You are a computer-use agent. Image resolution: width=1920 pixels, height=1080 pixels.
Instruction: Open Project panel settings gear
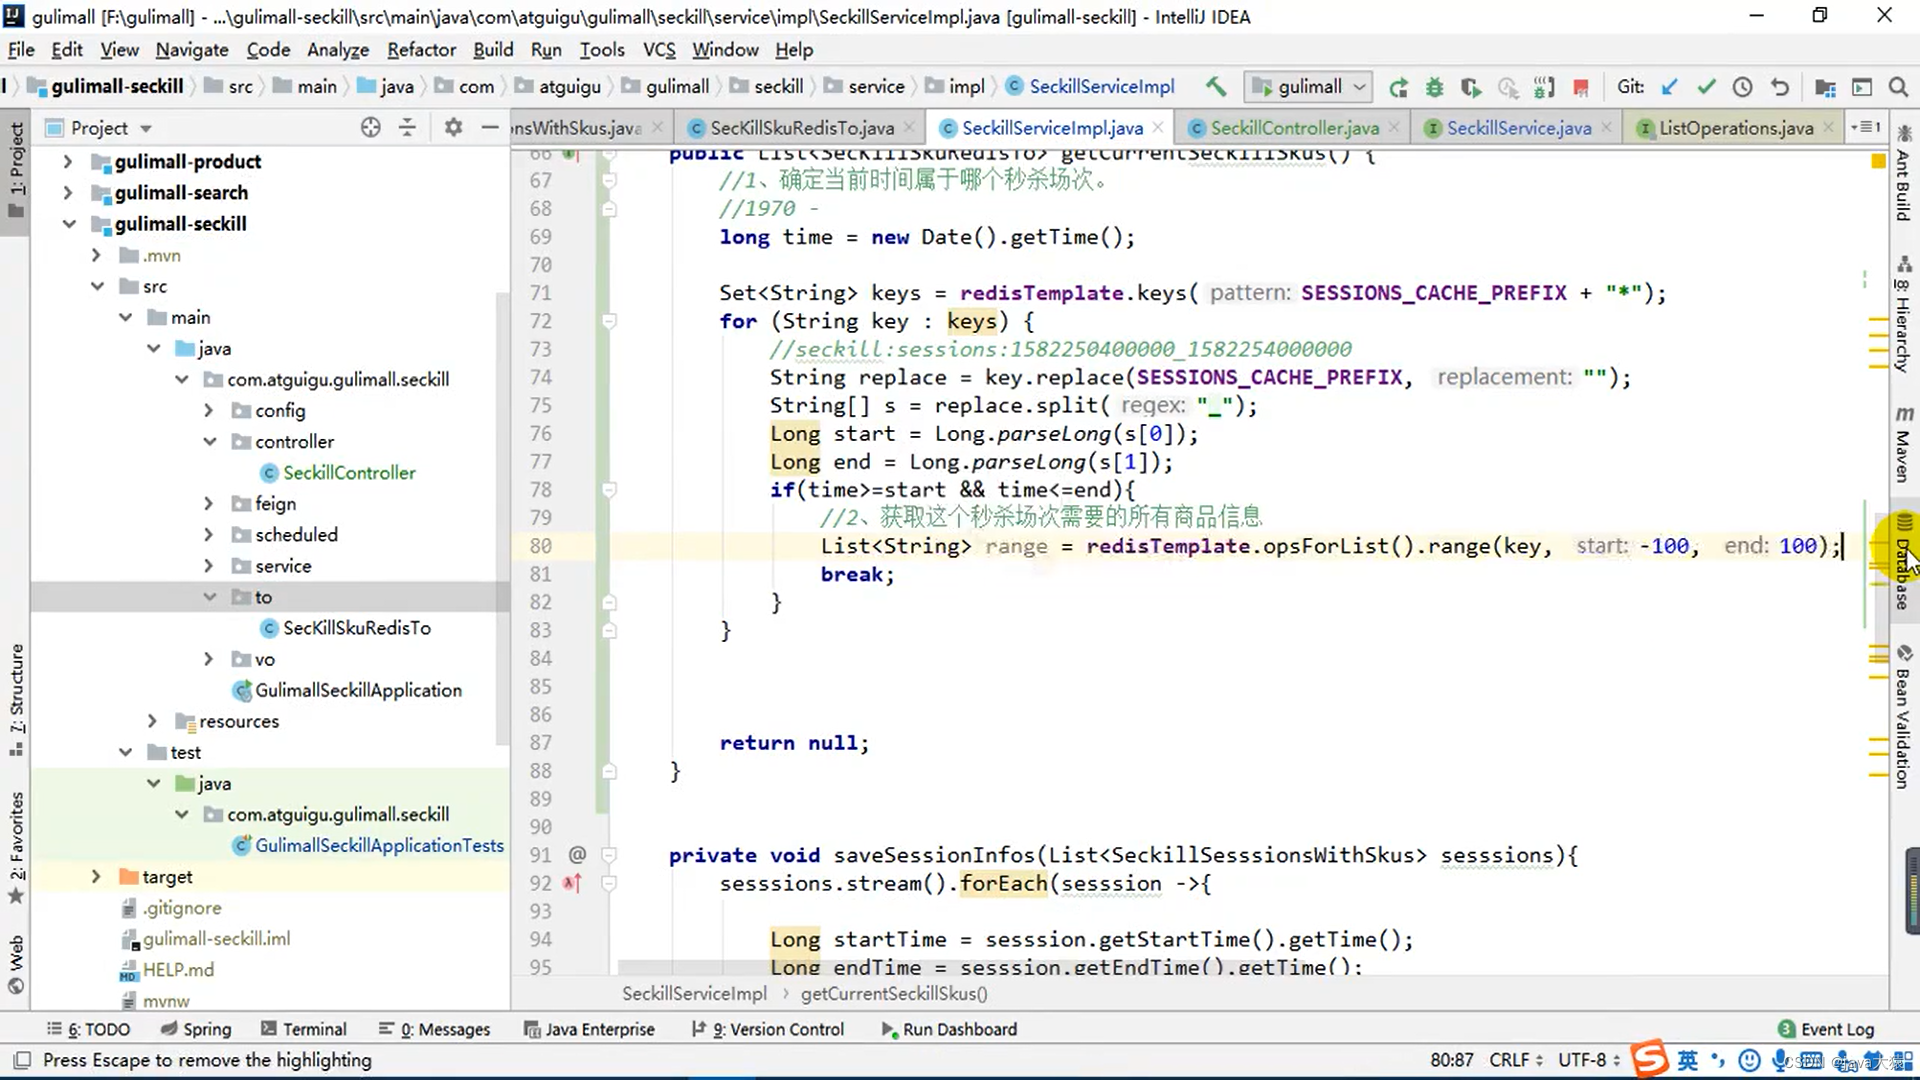[x=453, y=127]
